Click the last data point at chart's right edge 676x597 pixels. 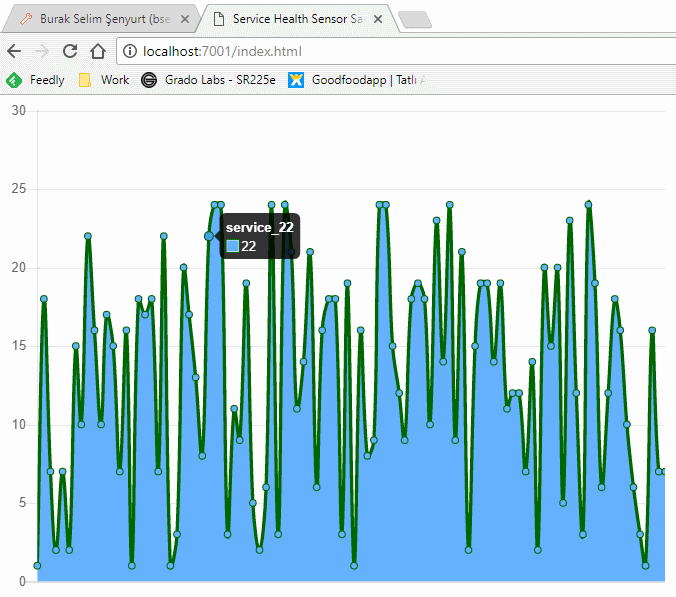point(665,471)
